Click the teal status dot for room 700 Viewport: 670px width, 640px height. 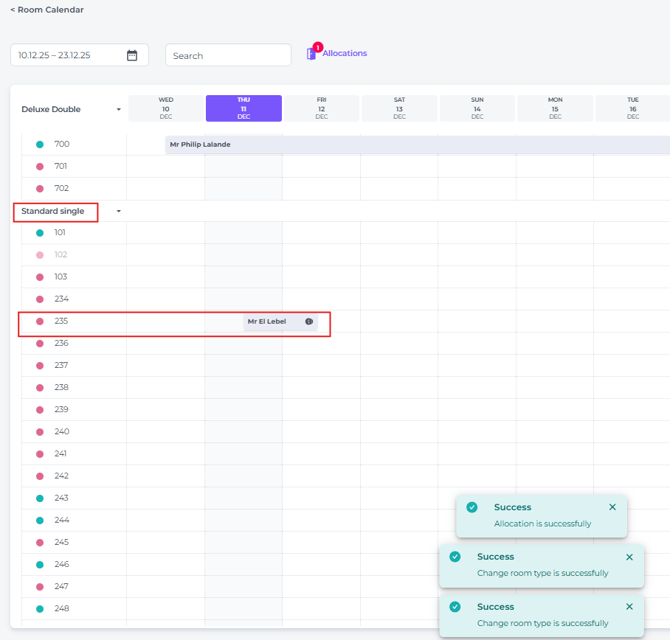40,145
